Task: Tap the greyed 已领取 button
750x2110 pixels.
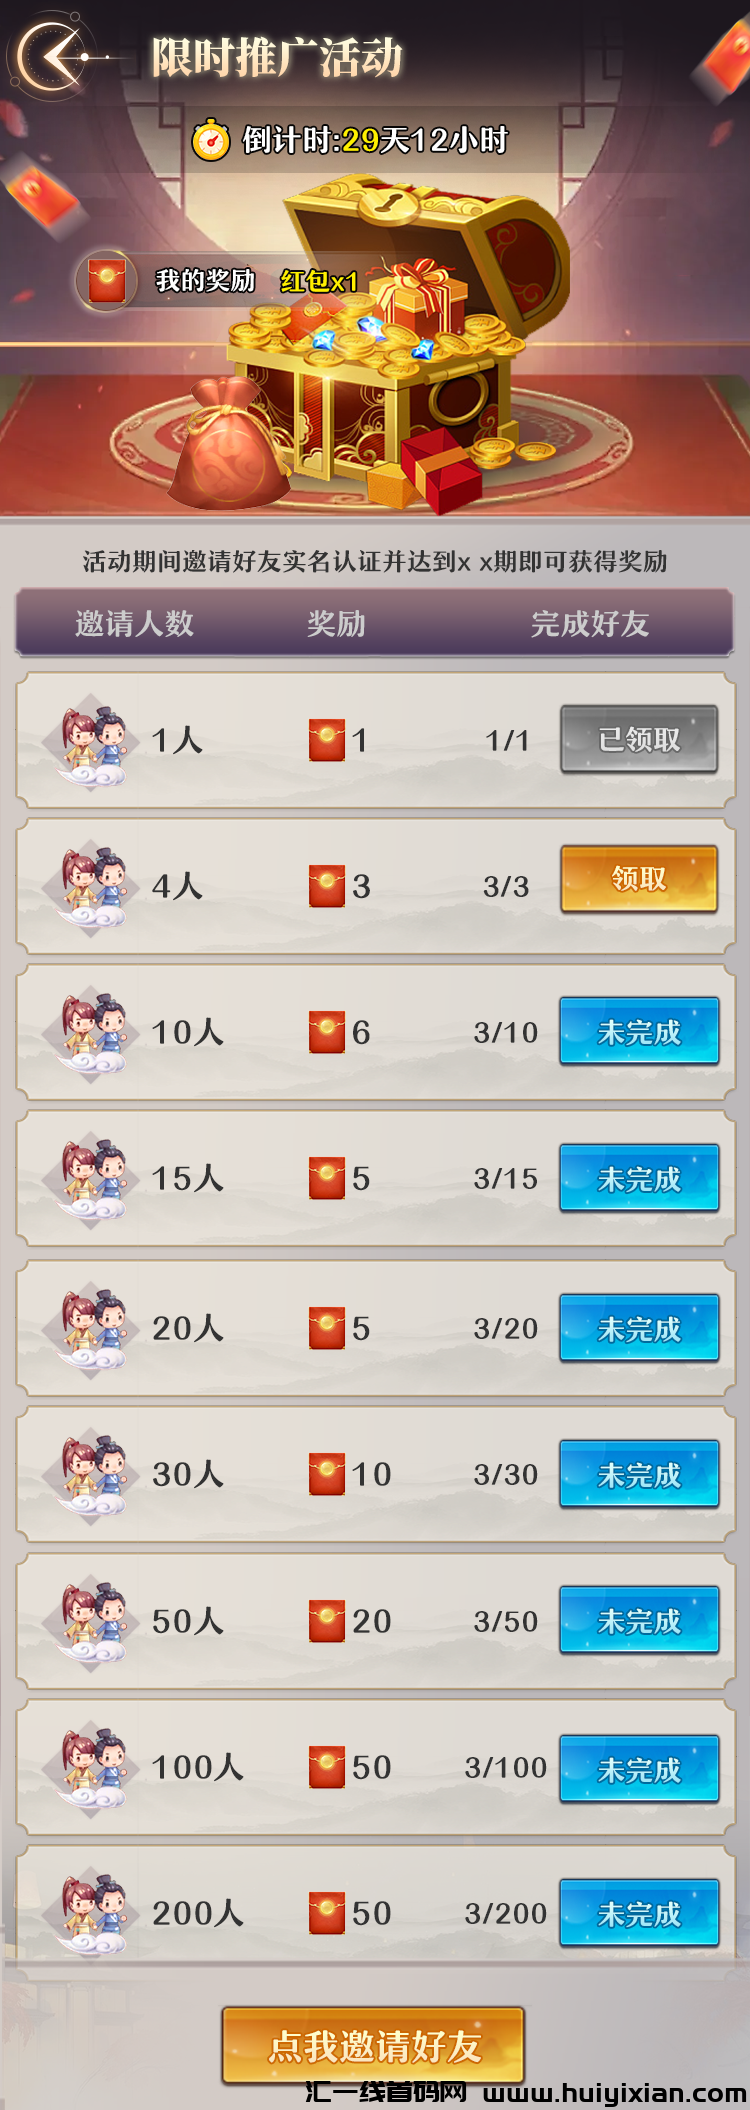Action: 639,739
